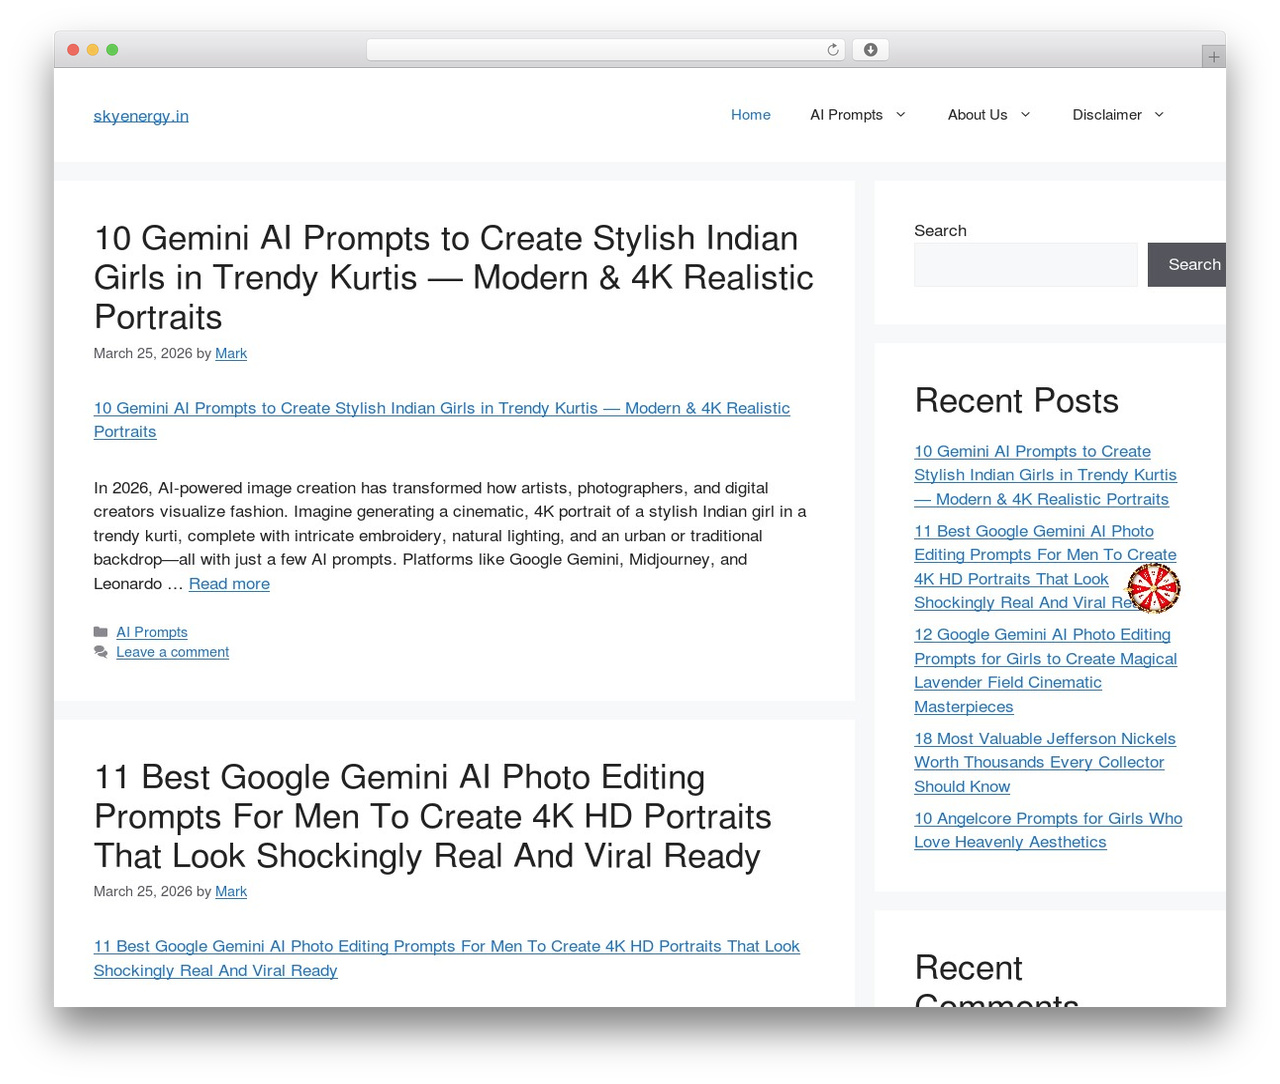Screen dimensions: 1280x1084
Task: Click the spinning prize wheel icon
Action: coord(1154,588)
